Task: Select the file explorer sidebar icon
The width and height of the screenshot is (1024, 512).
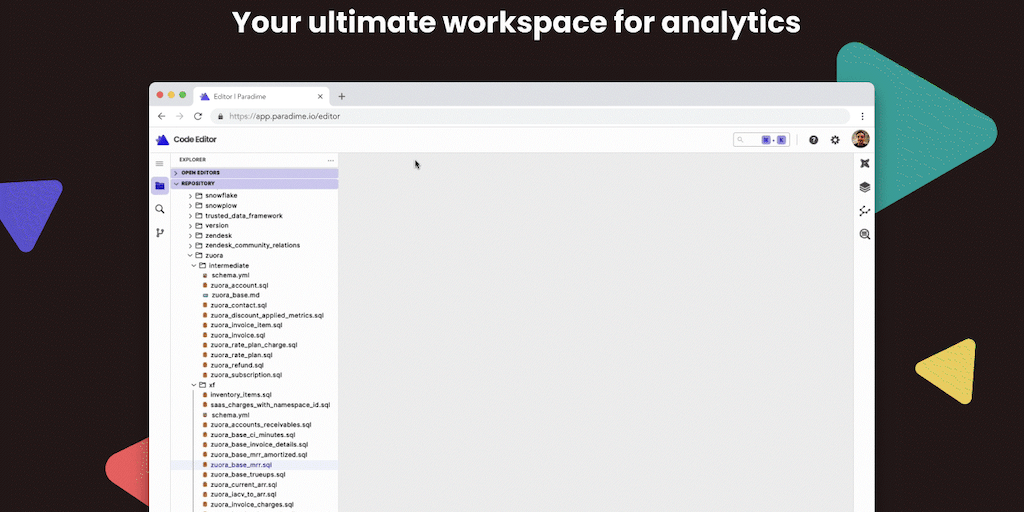Action: tap(159, 186)
